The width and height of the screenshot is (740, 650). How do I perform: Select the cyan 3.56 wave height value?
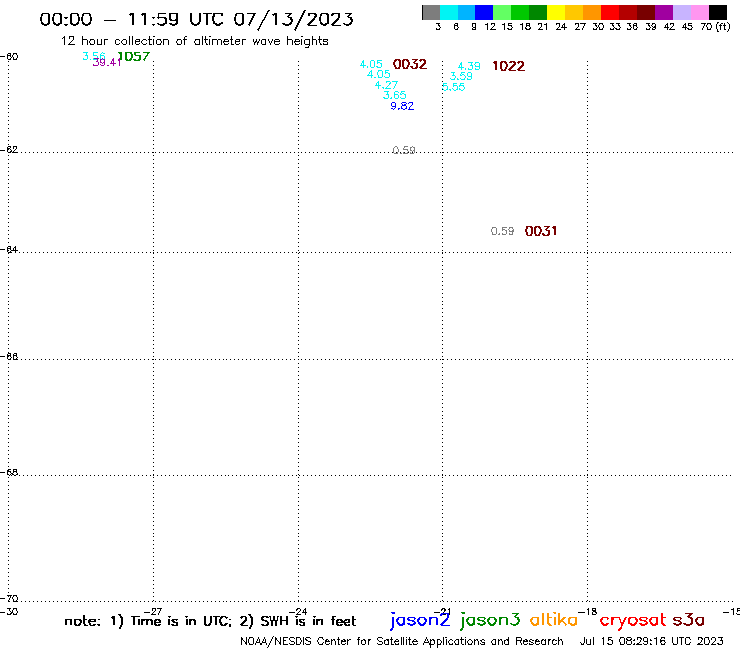(x=93, y=56)
